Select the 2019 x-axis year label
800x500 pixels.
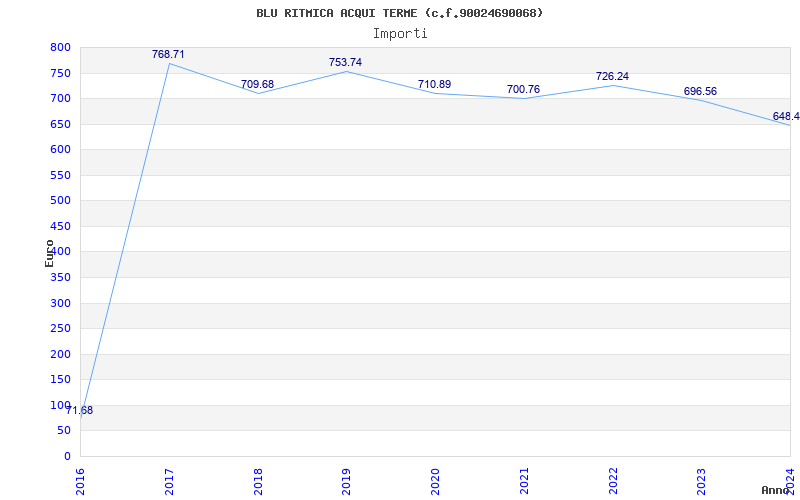[346, 482]
